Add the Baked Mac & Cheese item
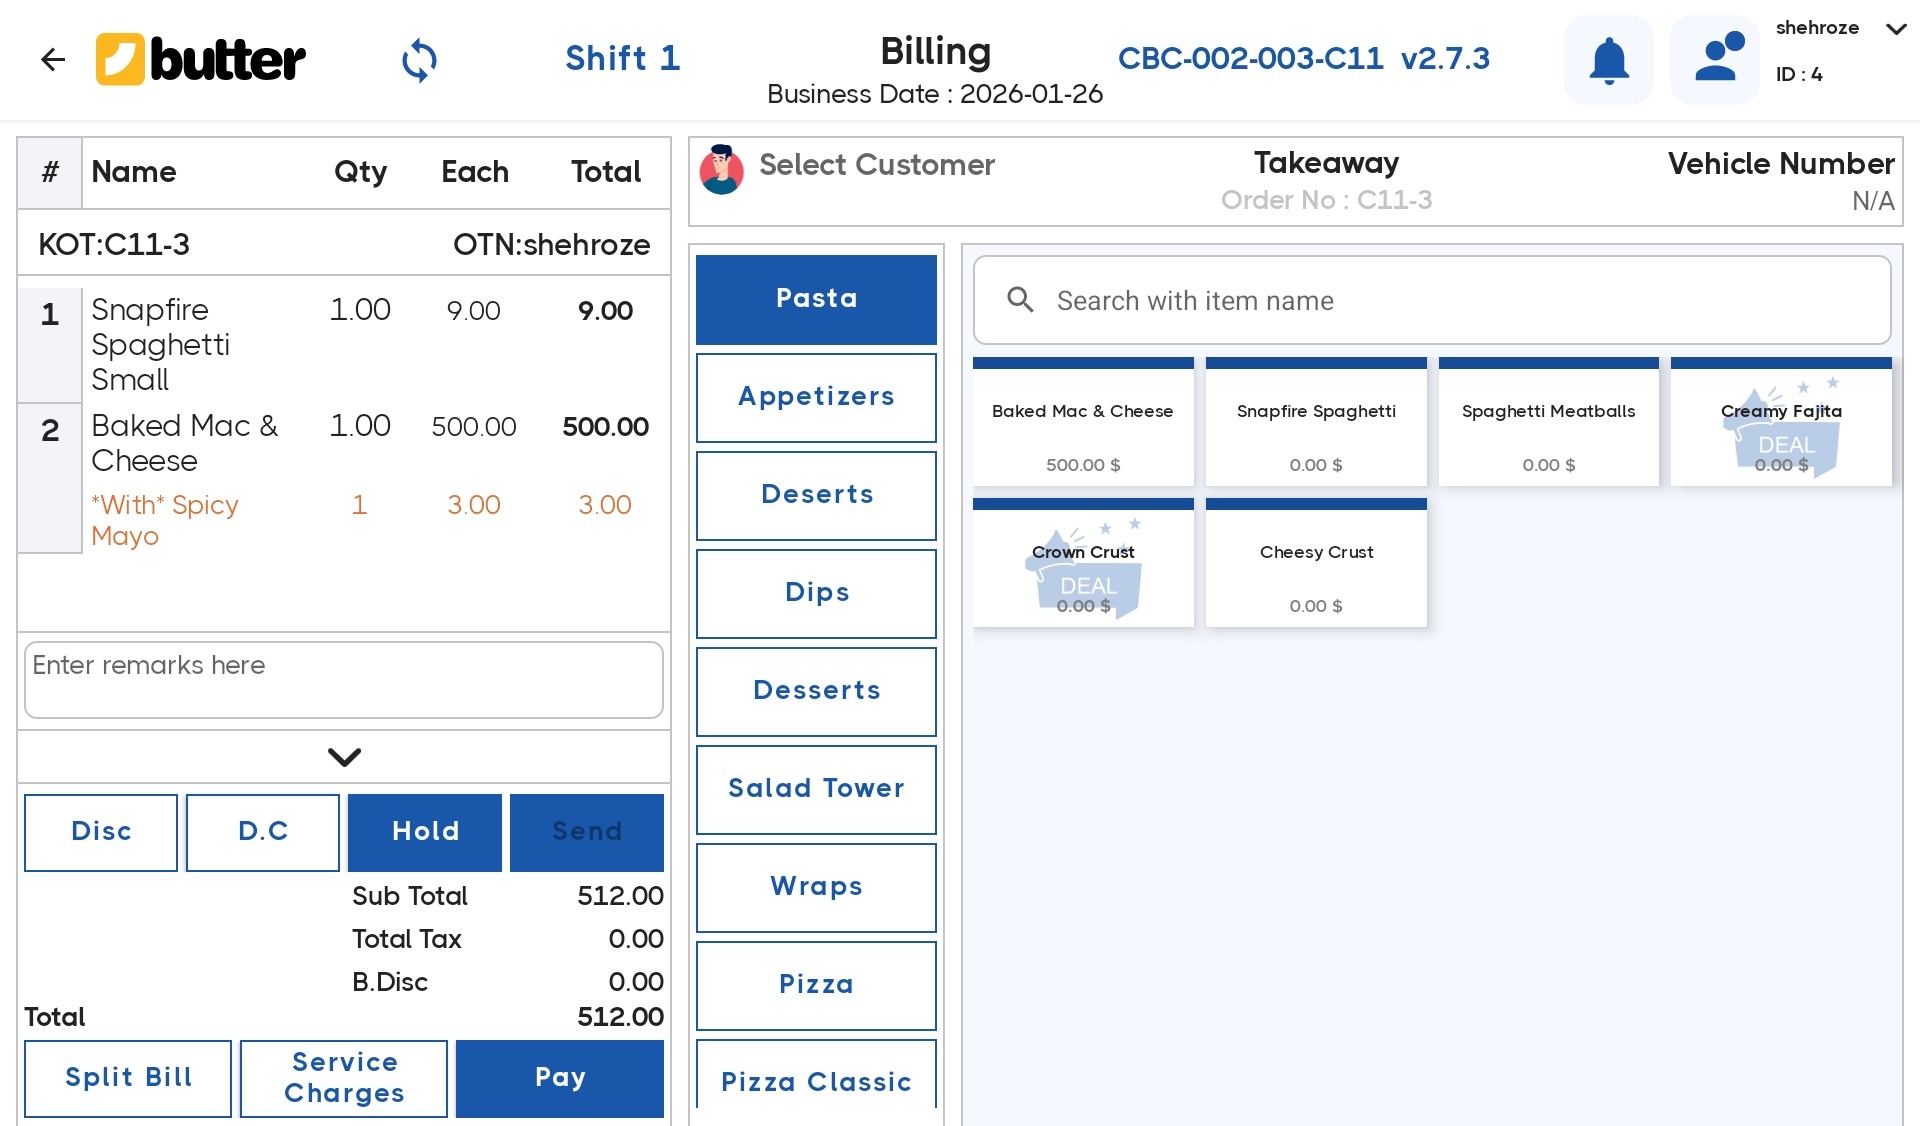1920x1126 pixels. point(1082,427)
